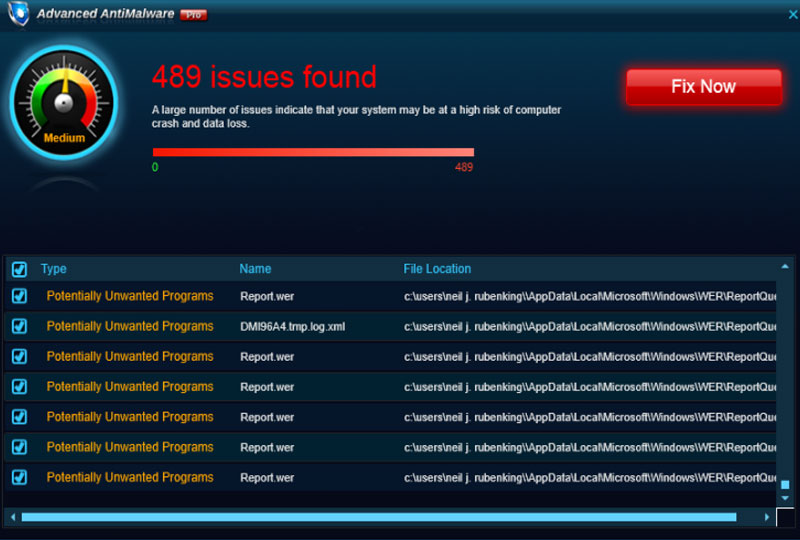Uncheck the DMI96A4.tmp.log.xml row checkbox
The width and height of the screenshot is (800, 540).
tap(19, 326)
